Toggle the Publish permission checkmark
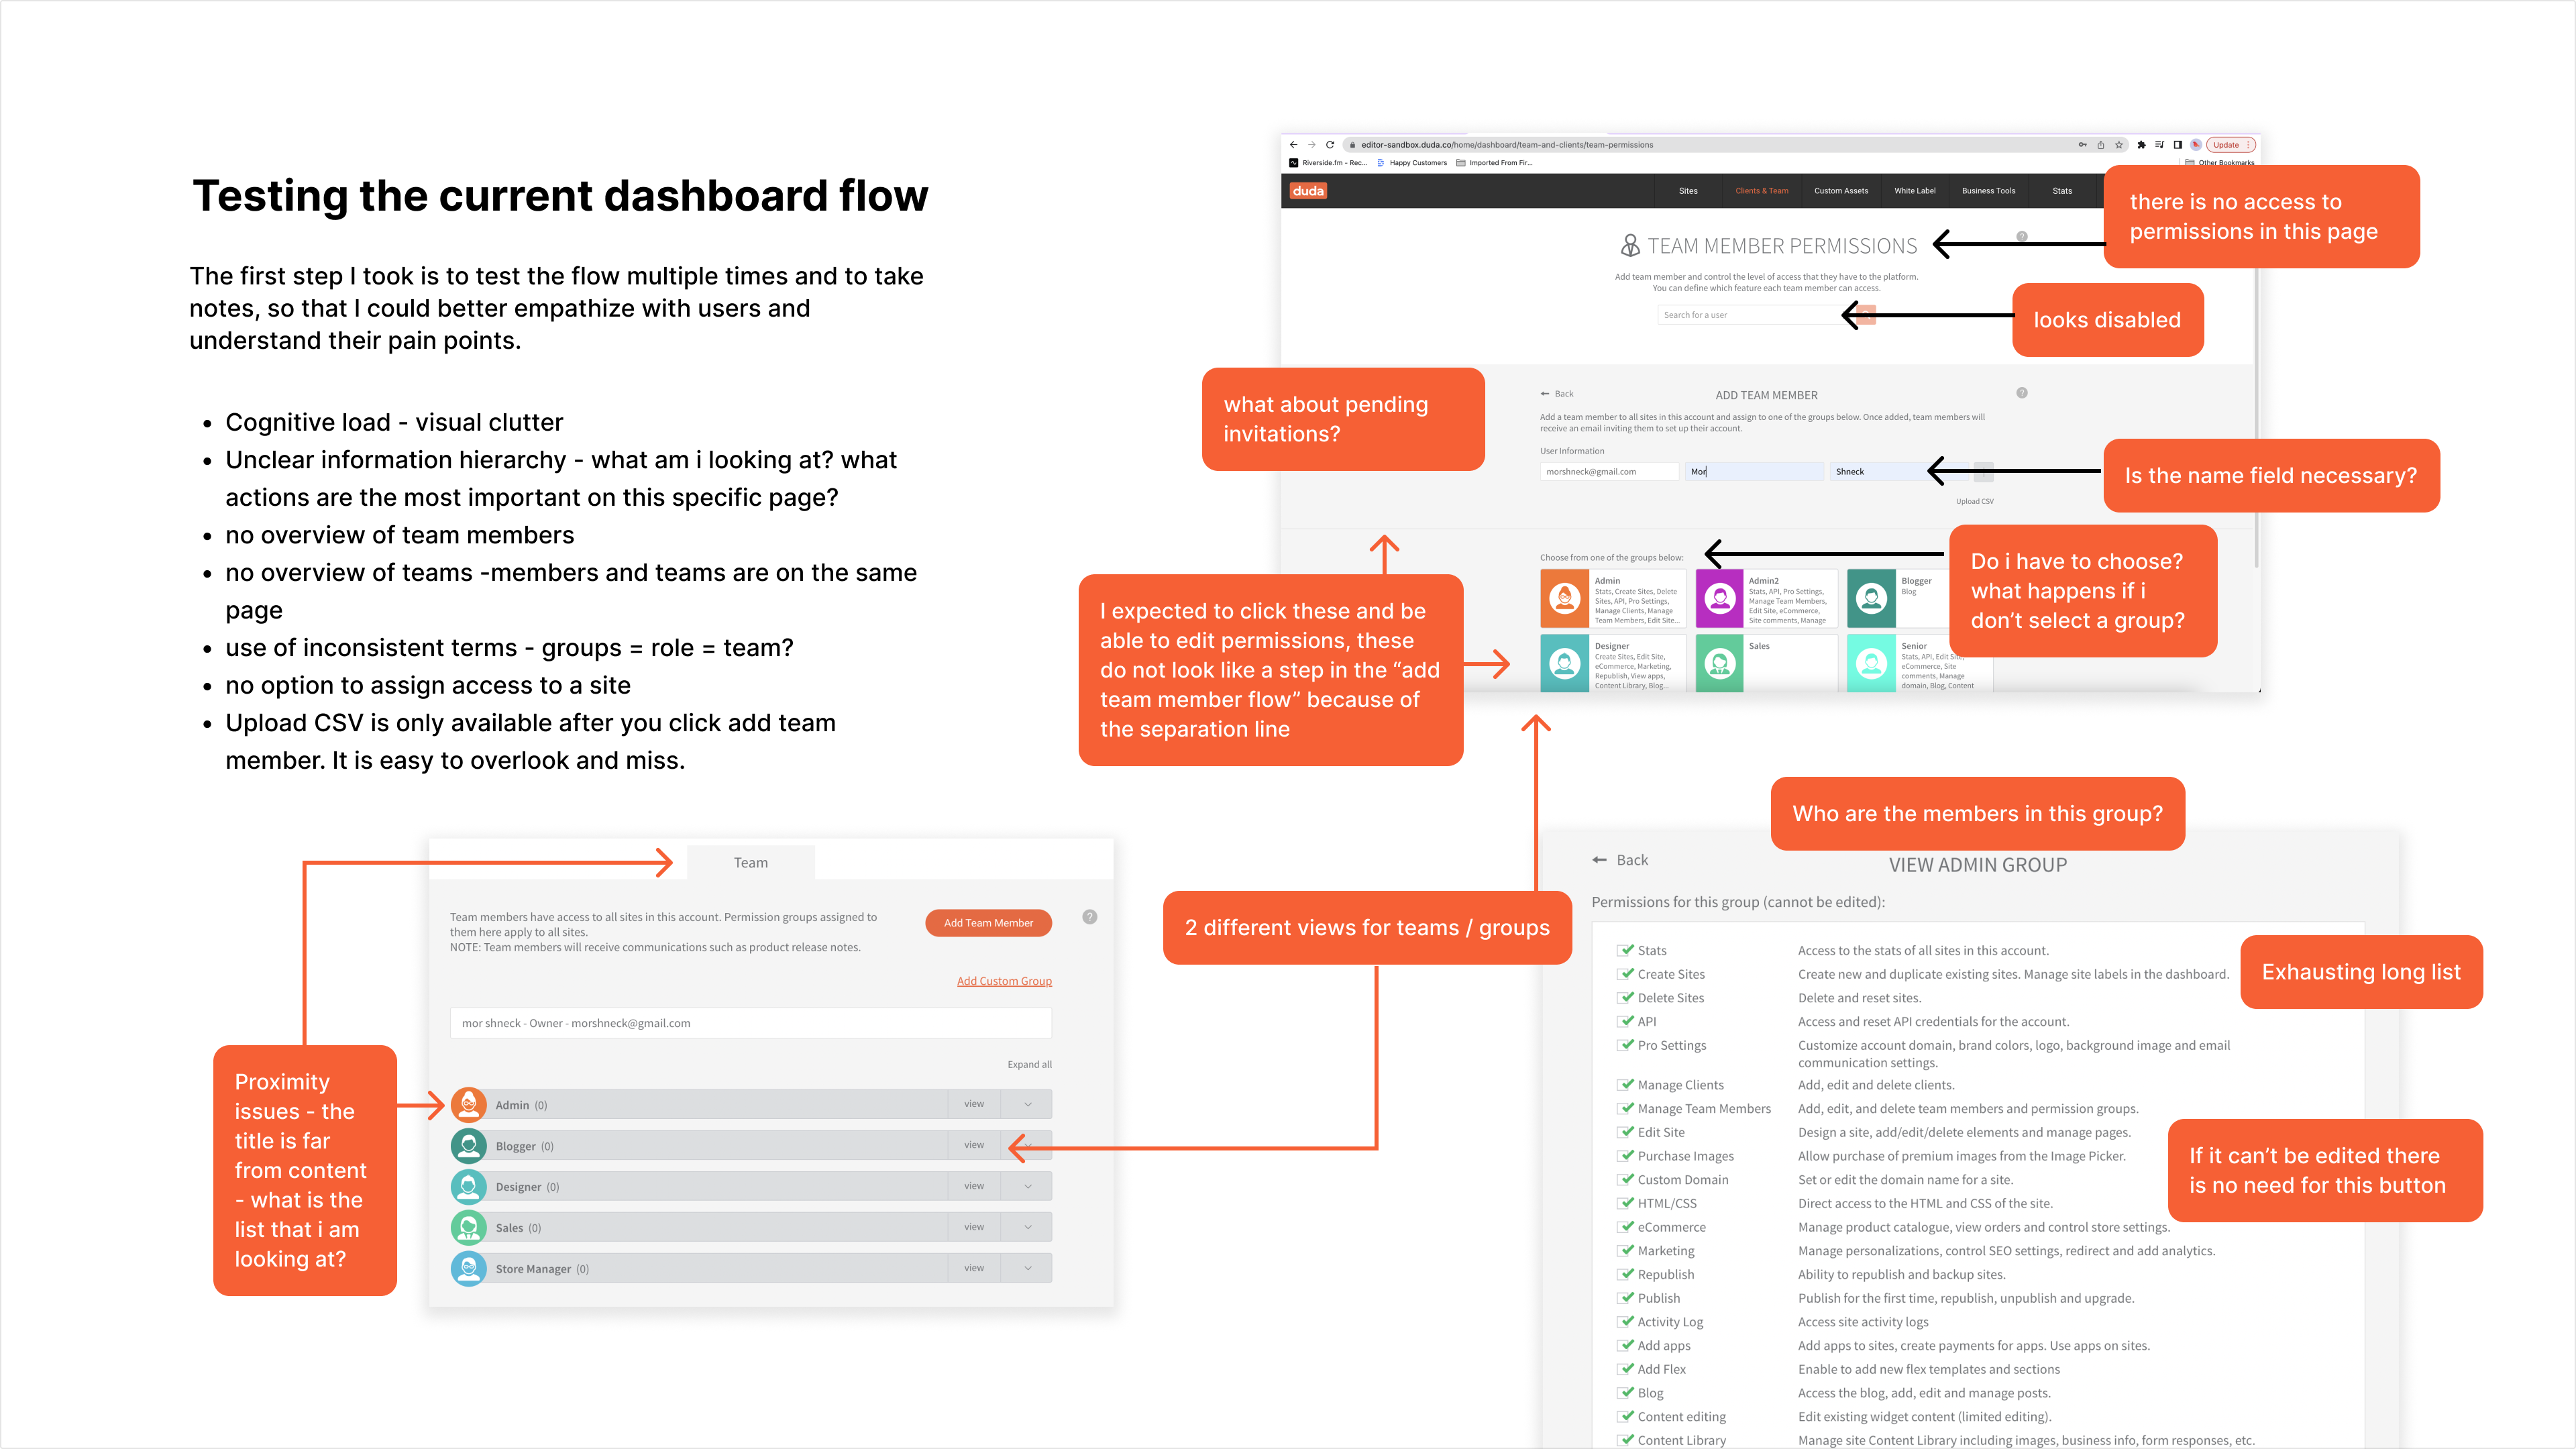This screenshot has width=2576, height=1449. pos(1627,1297)
